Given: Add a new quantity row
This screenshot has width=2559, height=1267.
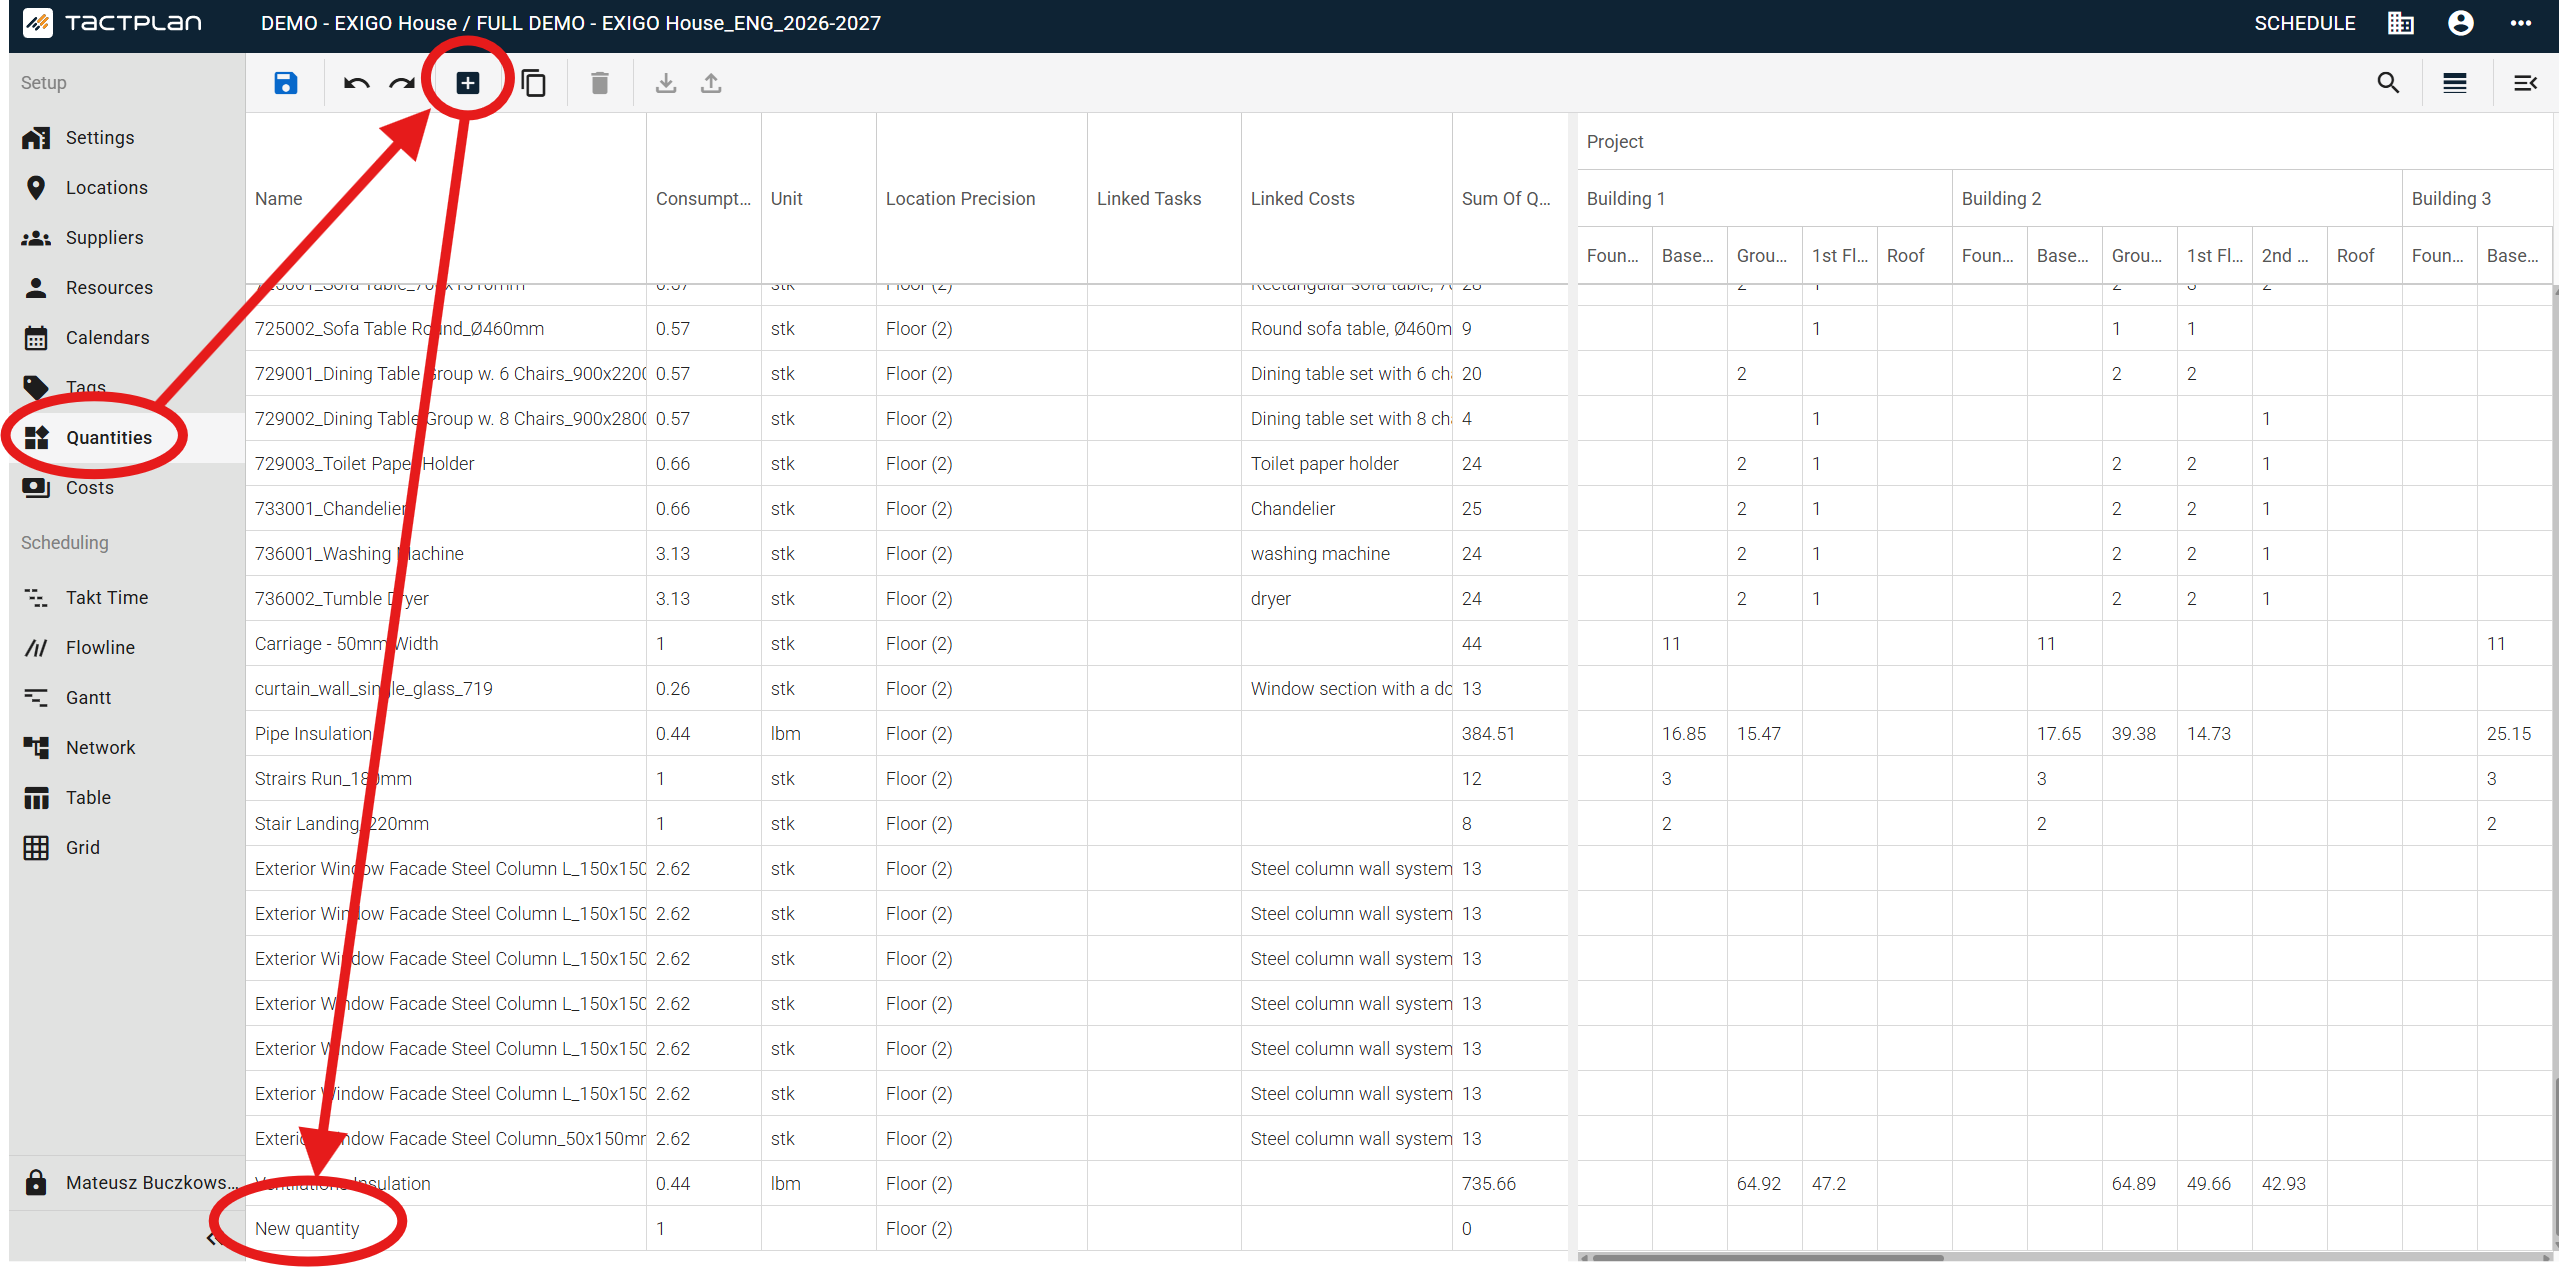Looking at the screenshot, I should click(468, 83).
